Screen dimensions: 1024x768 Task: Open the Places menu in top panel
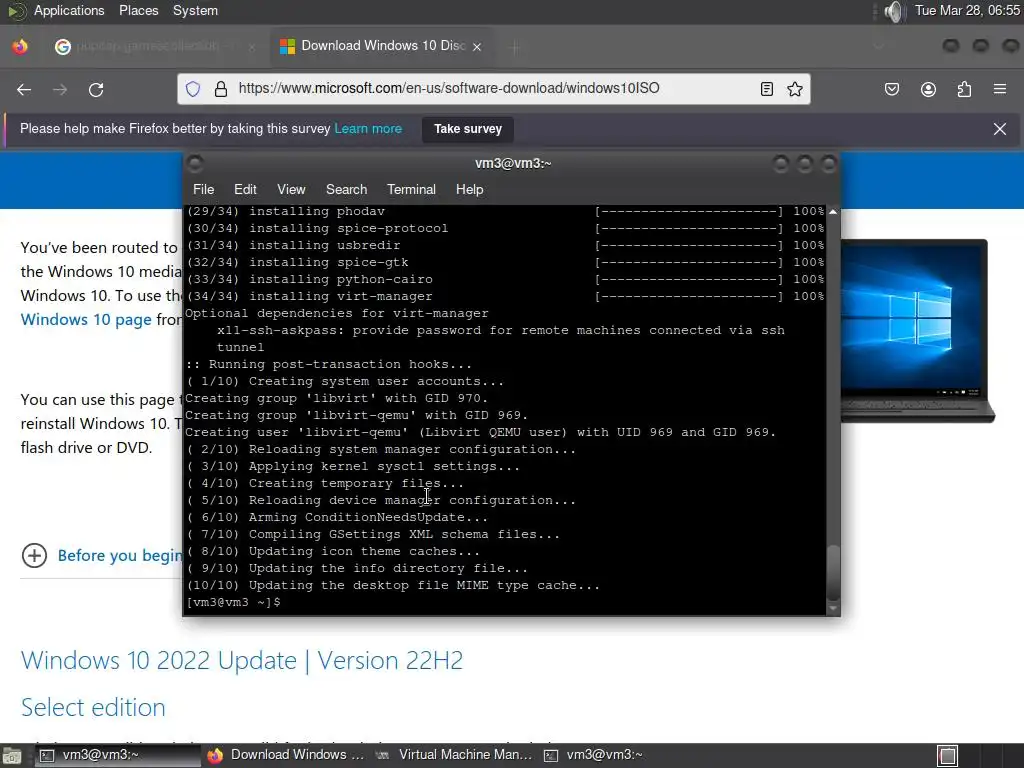(x=138, y=10)
